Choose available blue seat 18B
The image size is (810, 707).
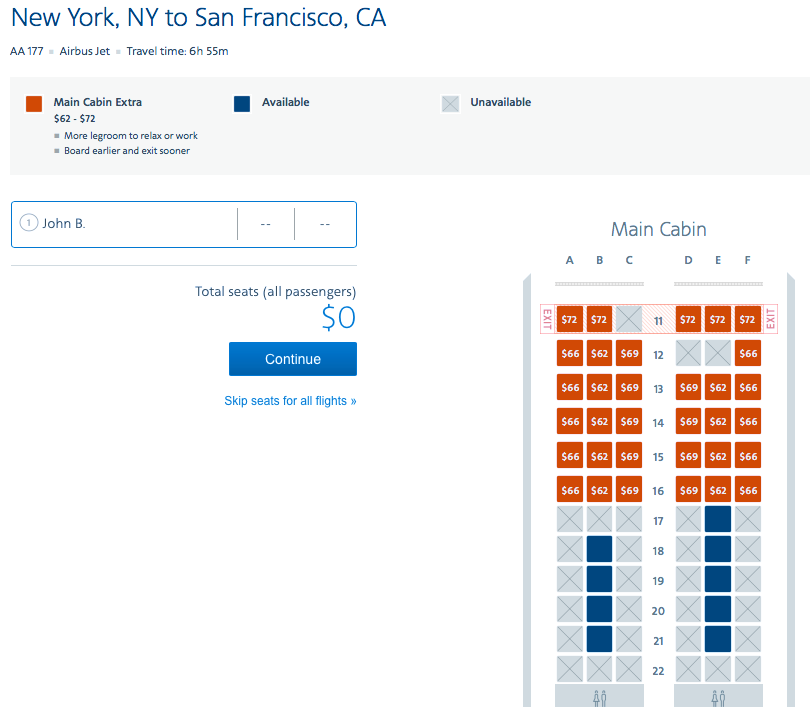599,549
